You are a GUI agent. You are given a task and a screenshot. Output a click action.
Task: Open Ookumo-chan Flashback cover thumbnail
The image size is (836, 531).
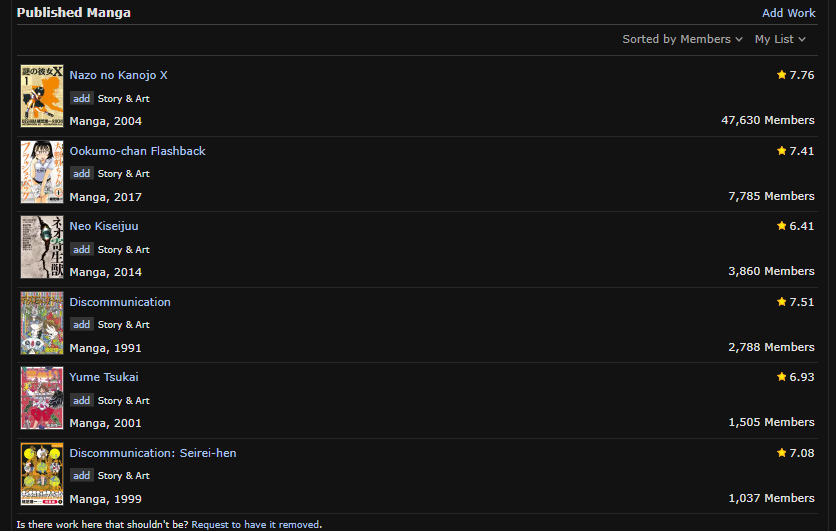point(42,172)
